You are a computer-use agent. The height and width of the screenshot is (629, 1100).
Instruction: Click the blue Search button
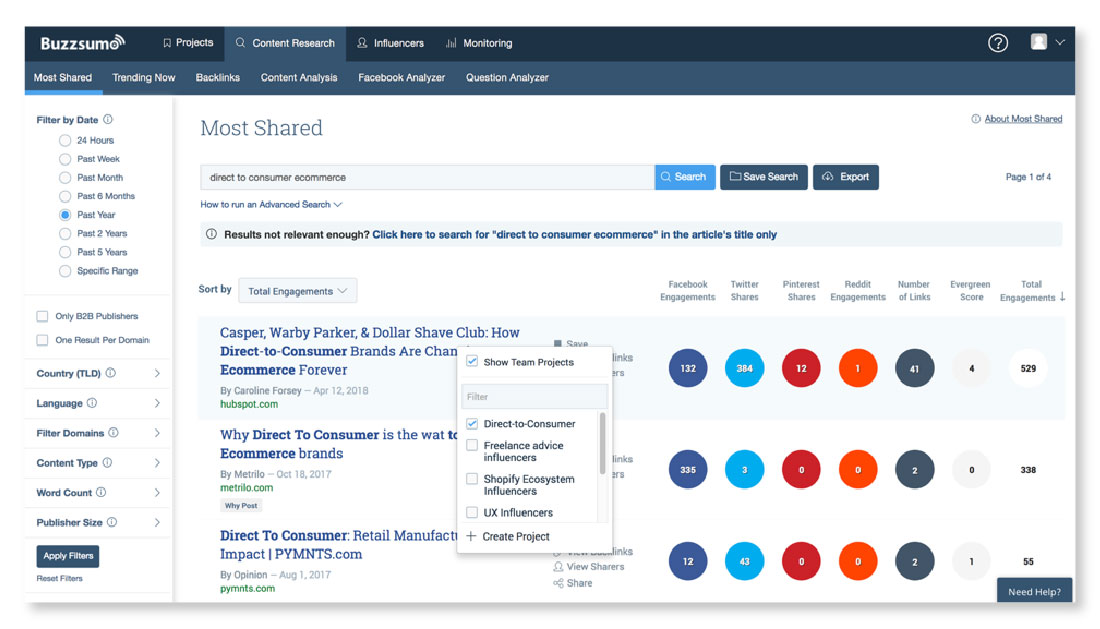[685, 177]
